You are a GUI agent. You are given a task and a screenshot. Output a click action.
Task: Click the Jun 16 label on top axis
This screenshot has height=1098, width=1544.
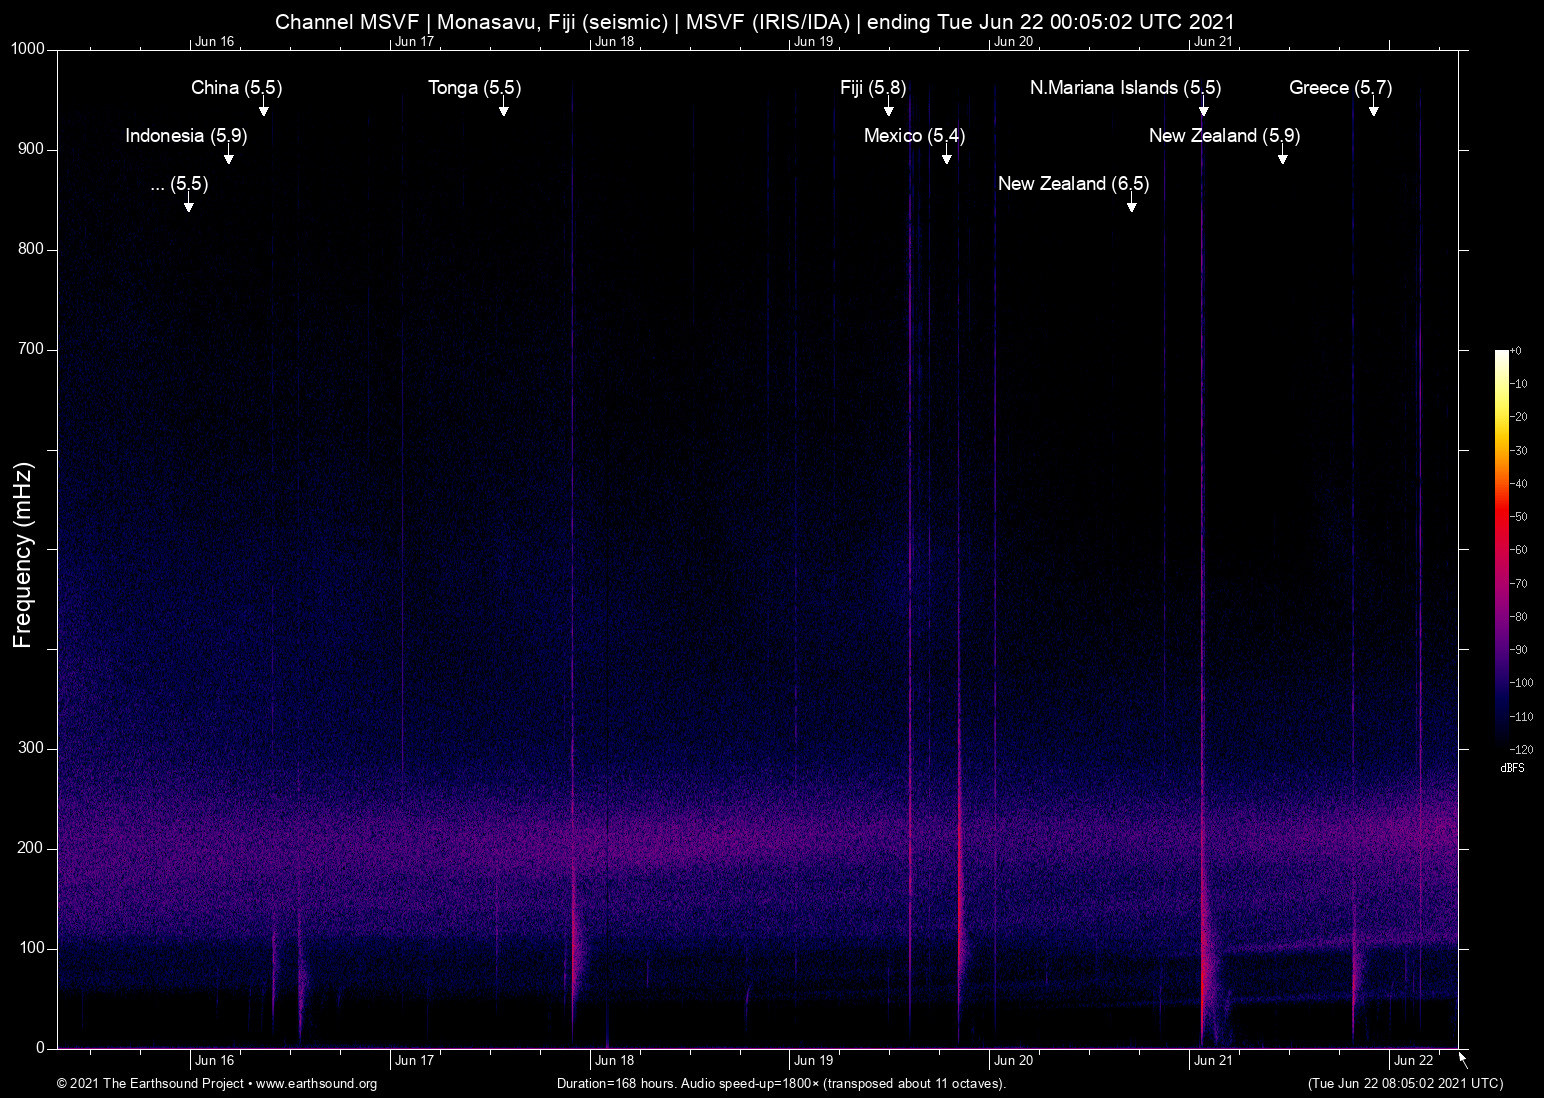pos(215,42)
